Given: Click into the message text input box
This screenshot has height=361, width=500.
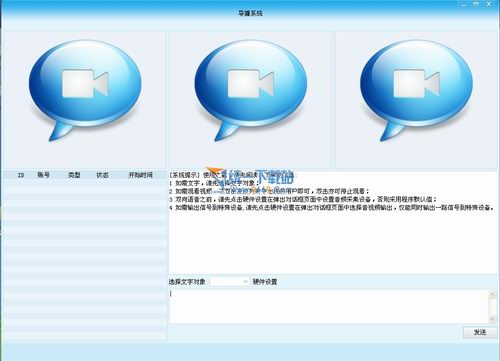Looking at the screenshot, I should point(329,306).
